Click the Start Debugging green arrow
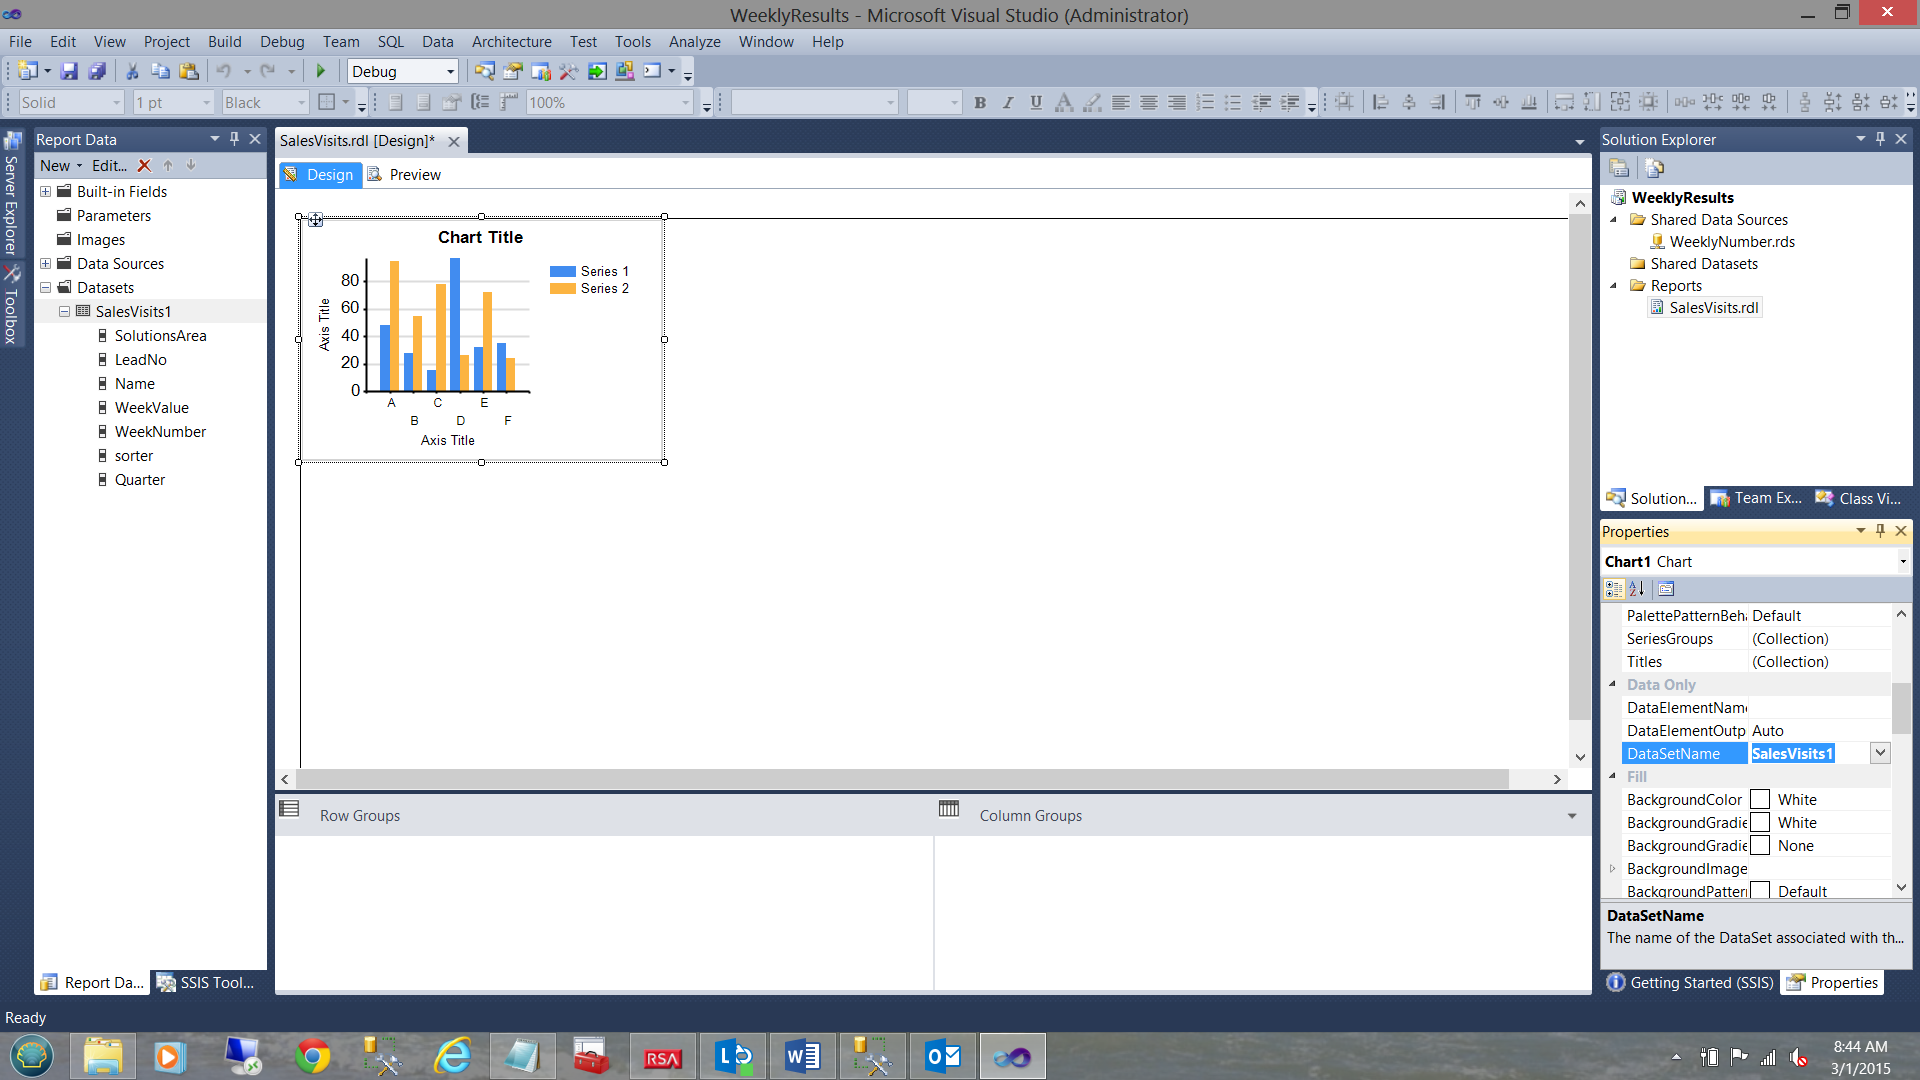This screenshot has width=1920, height=1080. tap(321, 71)
